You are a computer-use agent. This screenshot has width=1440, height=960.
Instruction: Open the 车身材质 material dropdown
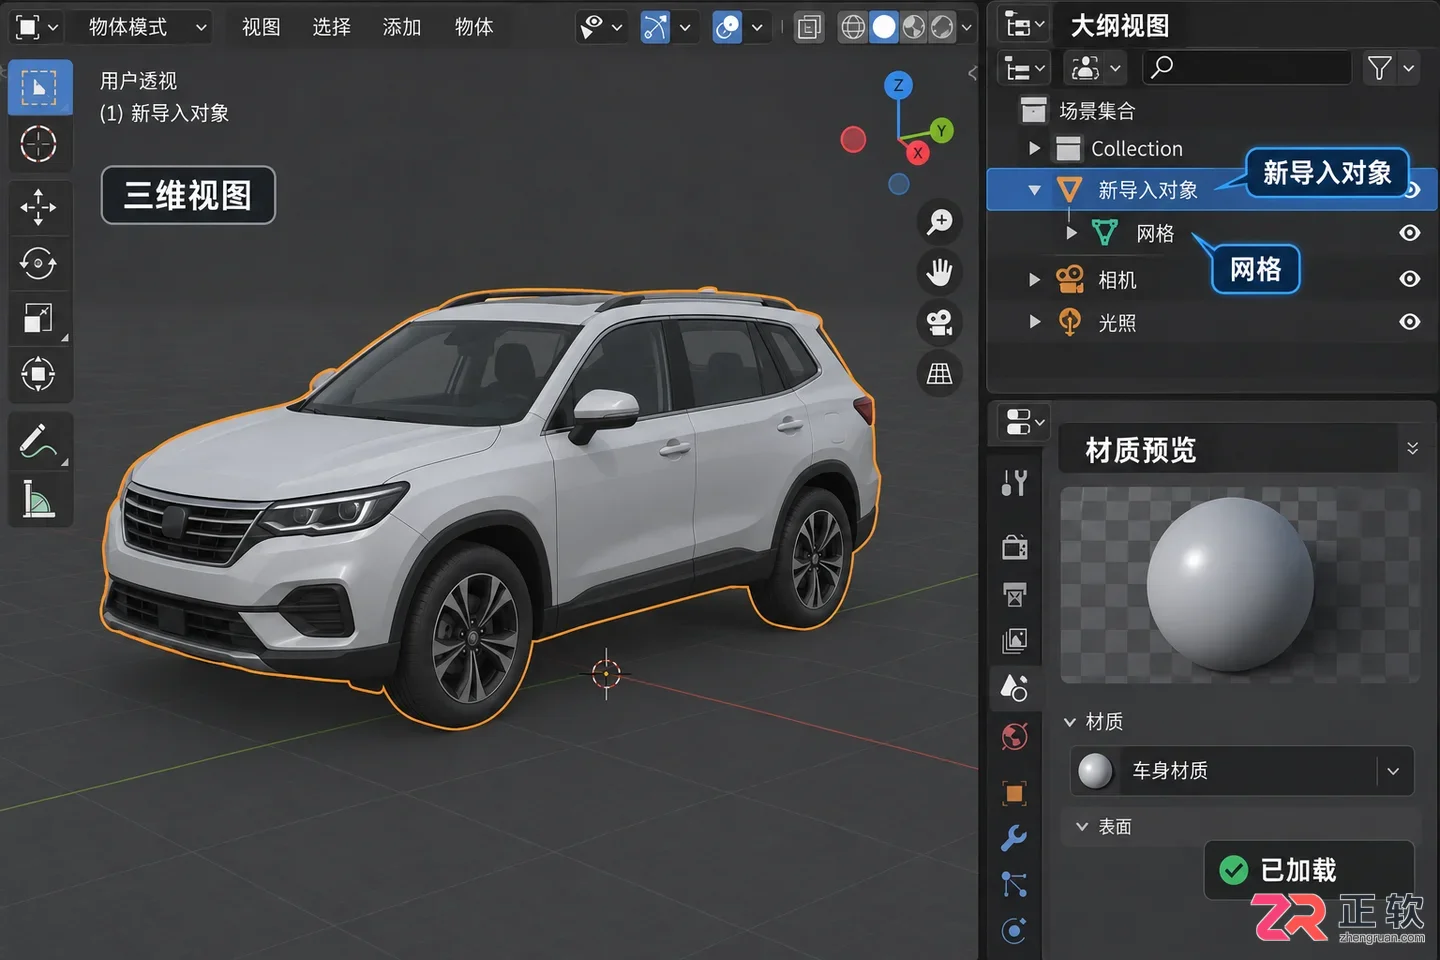tap(1394, 771)
